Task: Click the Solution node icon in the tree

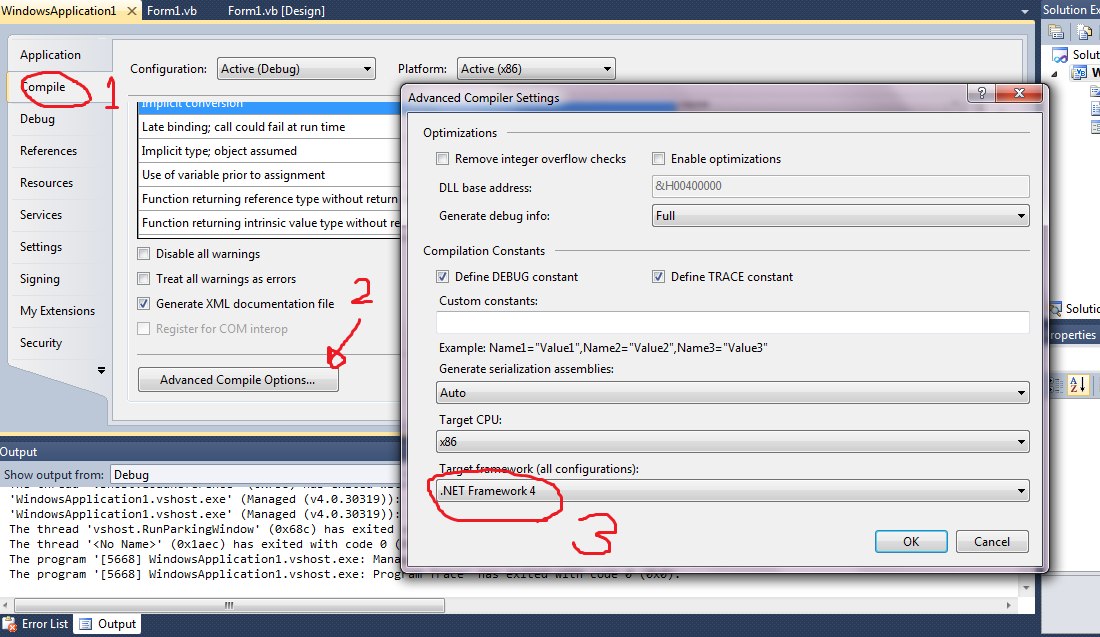Action: pyautogui.click(x=1059, y=55)
